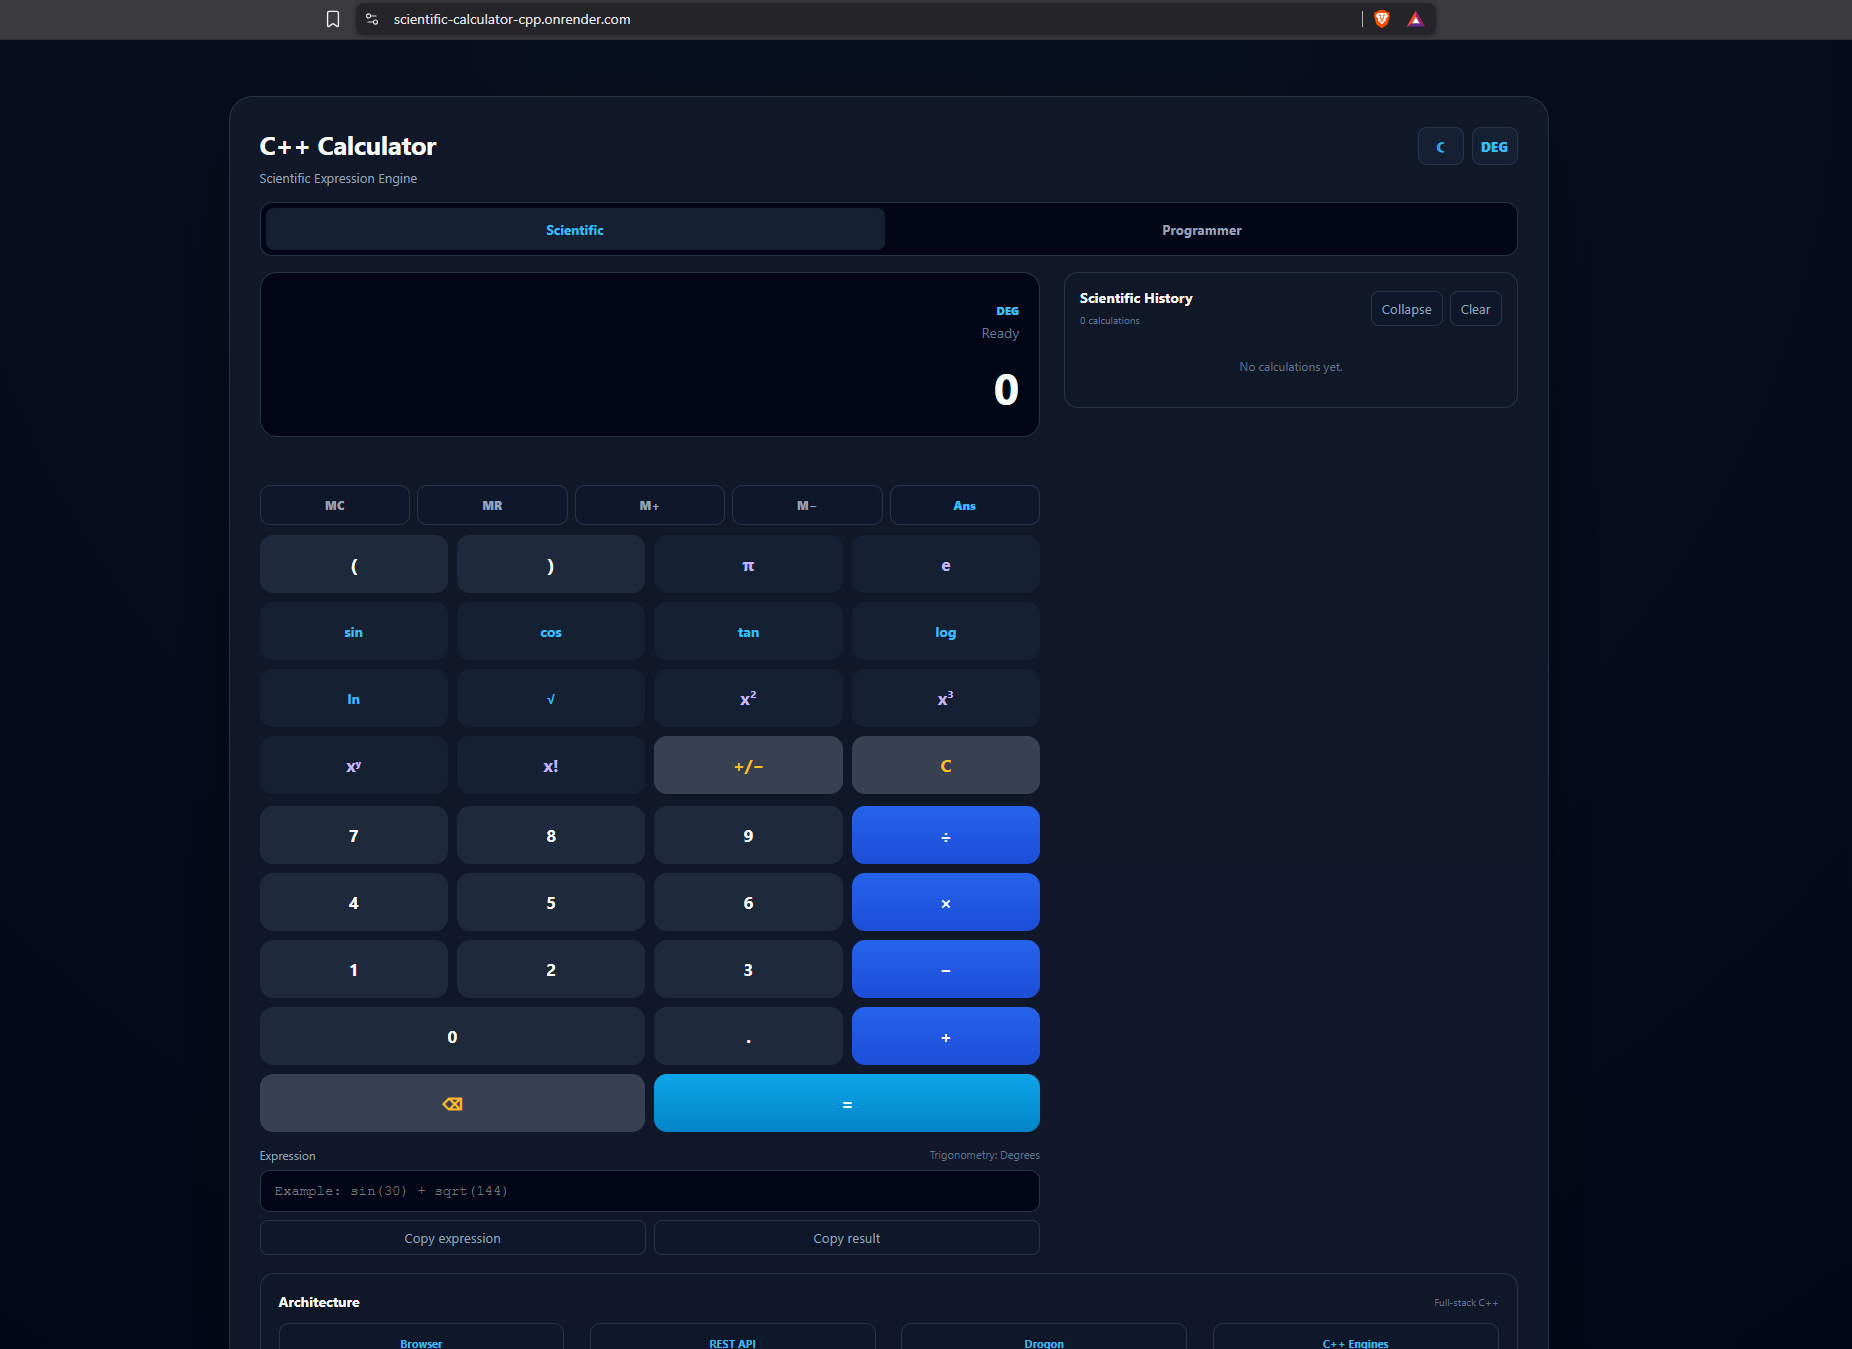Insert the Ans previous answer
1852x1349 pixels.
(x=964, y=505)
